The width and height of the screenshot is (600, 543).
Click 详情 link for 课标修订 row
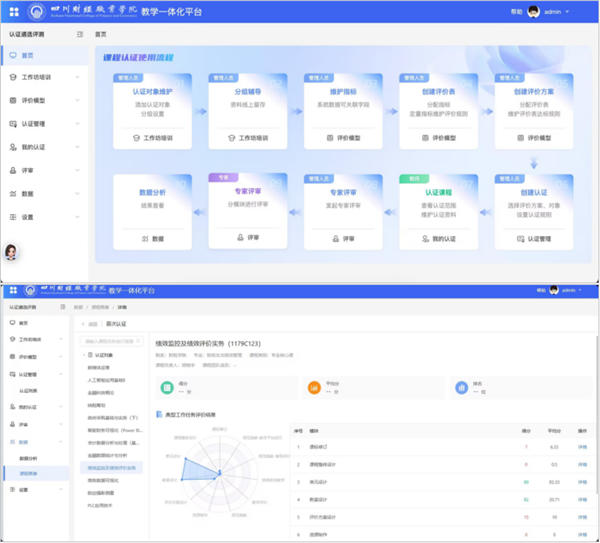(582, 446)
